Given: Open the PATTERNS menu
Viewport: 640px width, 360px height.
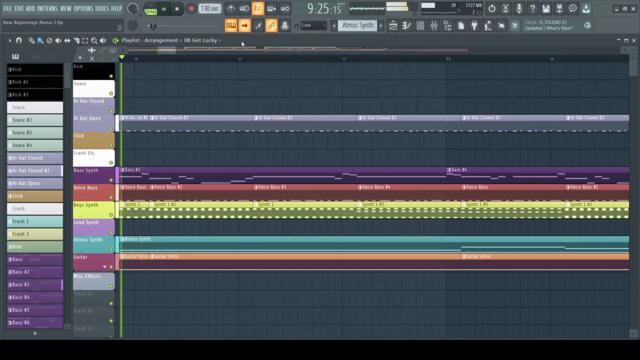Looking at the screenshot, I should coord(48,8).
